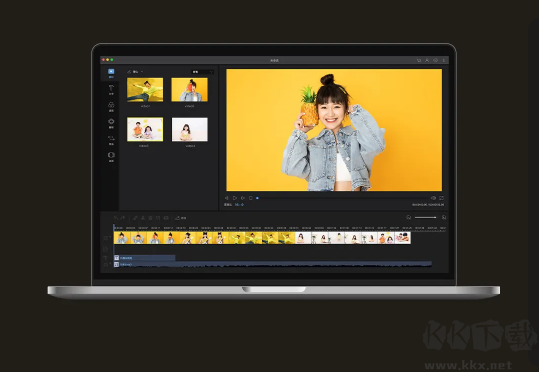The image size is (539, 372).
Task: Adjust the timeline zoom slider
Action: click(425, 217)
